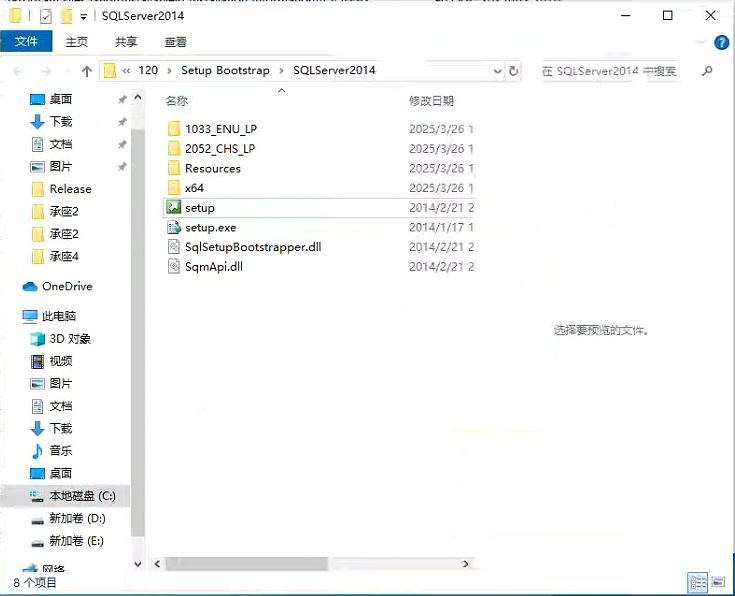Maximize the SQLServer2014 window

(x=668, y=15)
